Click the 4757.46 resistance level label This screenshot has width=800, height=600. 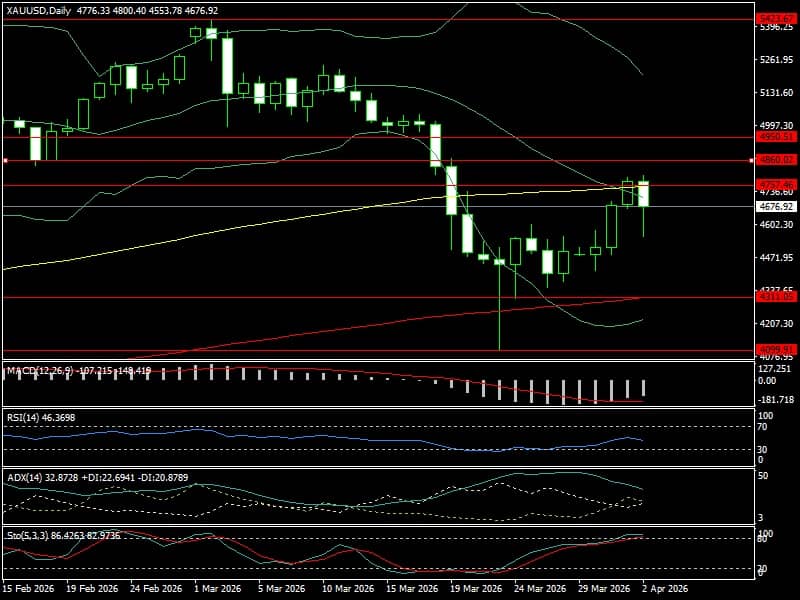[775, 185]
